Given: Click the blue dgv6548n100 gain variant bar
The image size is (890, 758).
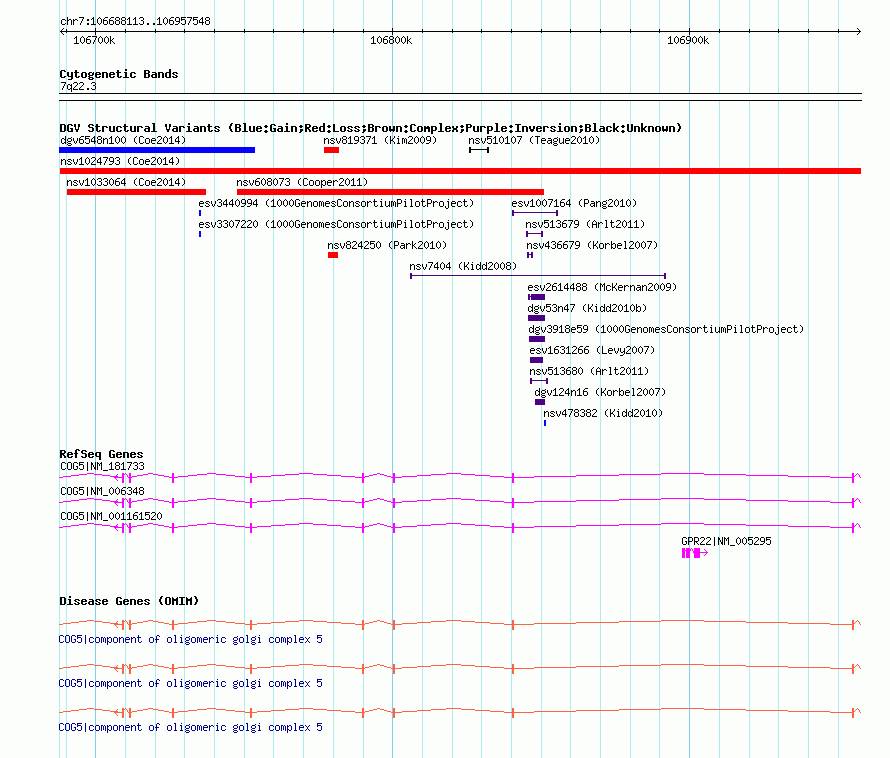Looking at the screenshot, I should [x=157, y=150].
